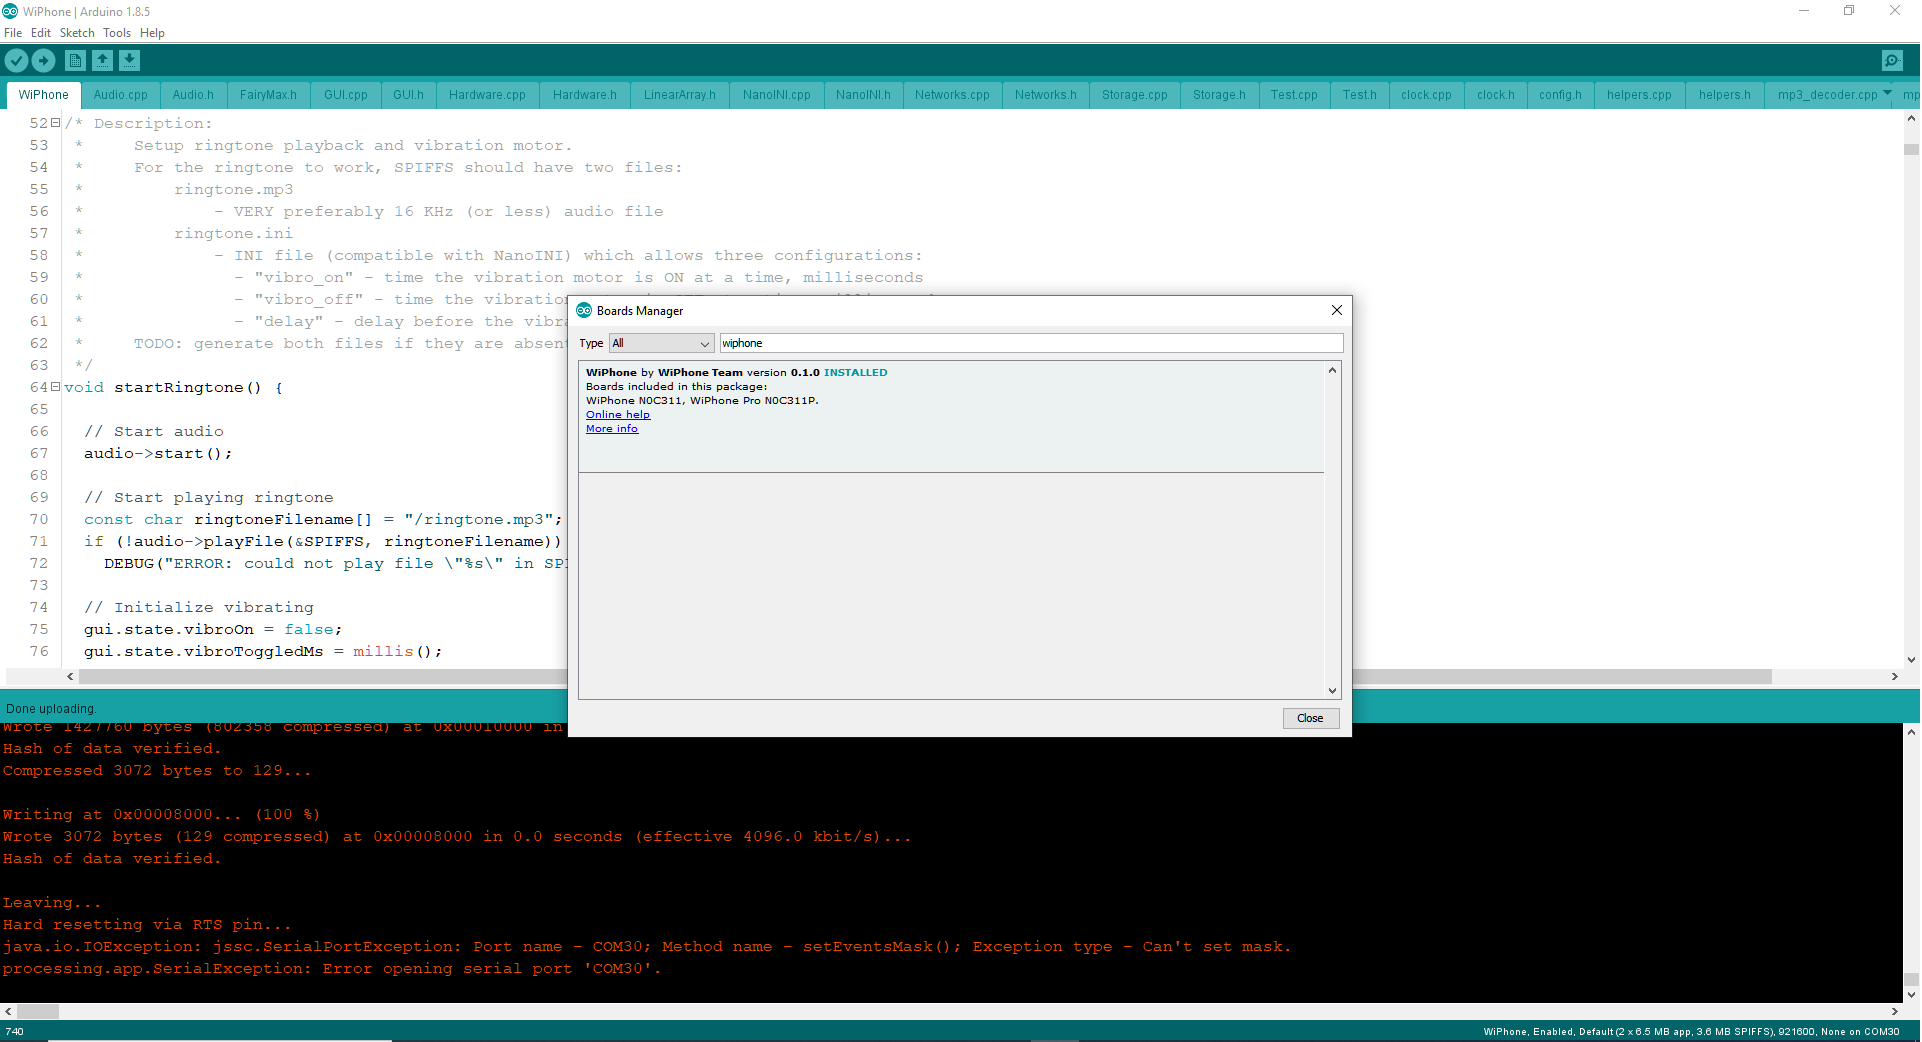
Task: Open the Serial Monitor
Action: pos(1892,60)
